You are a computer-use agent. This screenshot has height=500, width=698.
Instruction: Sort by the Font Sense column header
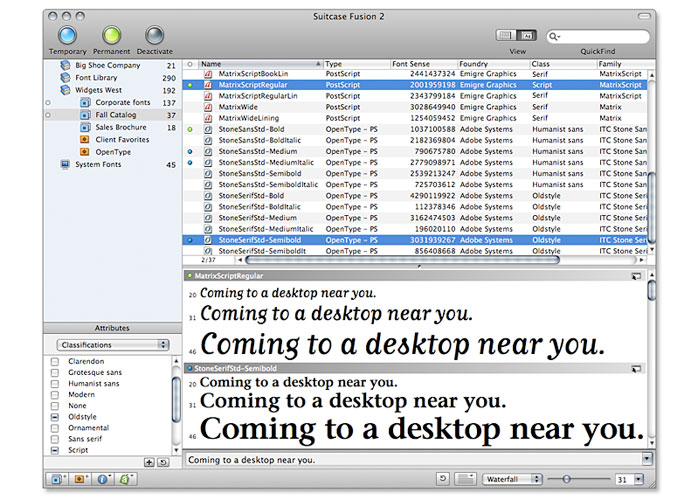(424, 64)
